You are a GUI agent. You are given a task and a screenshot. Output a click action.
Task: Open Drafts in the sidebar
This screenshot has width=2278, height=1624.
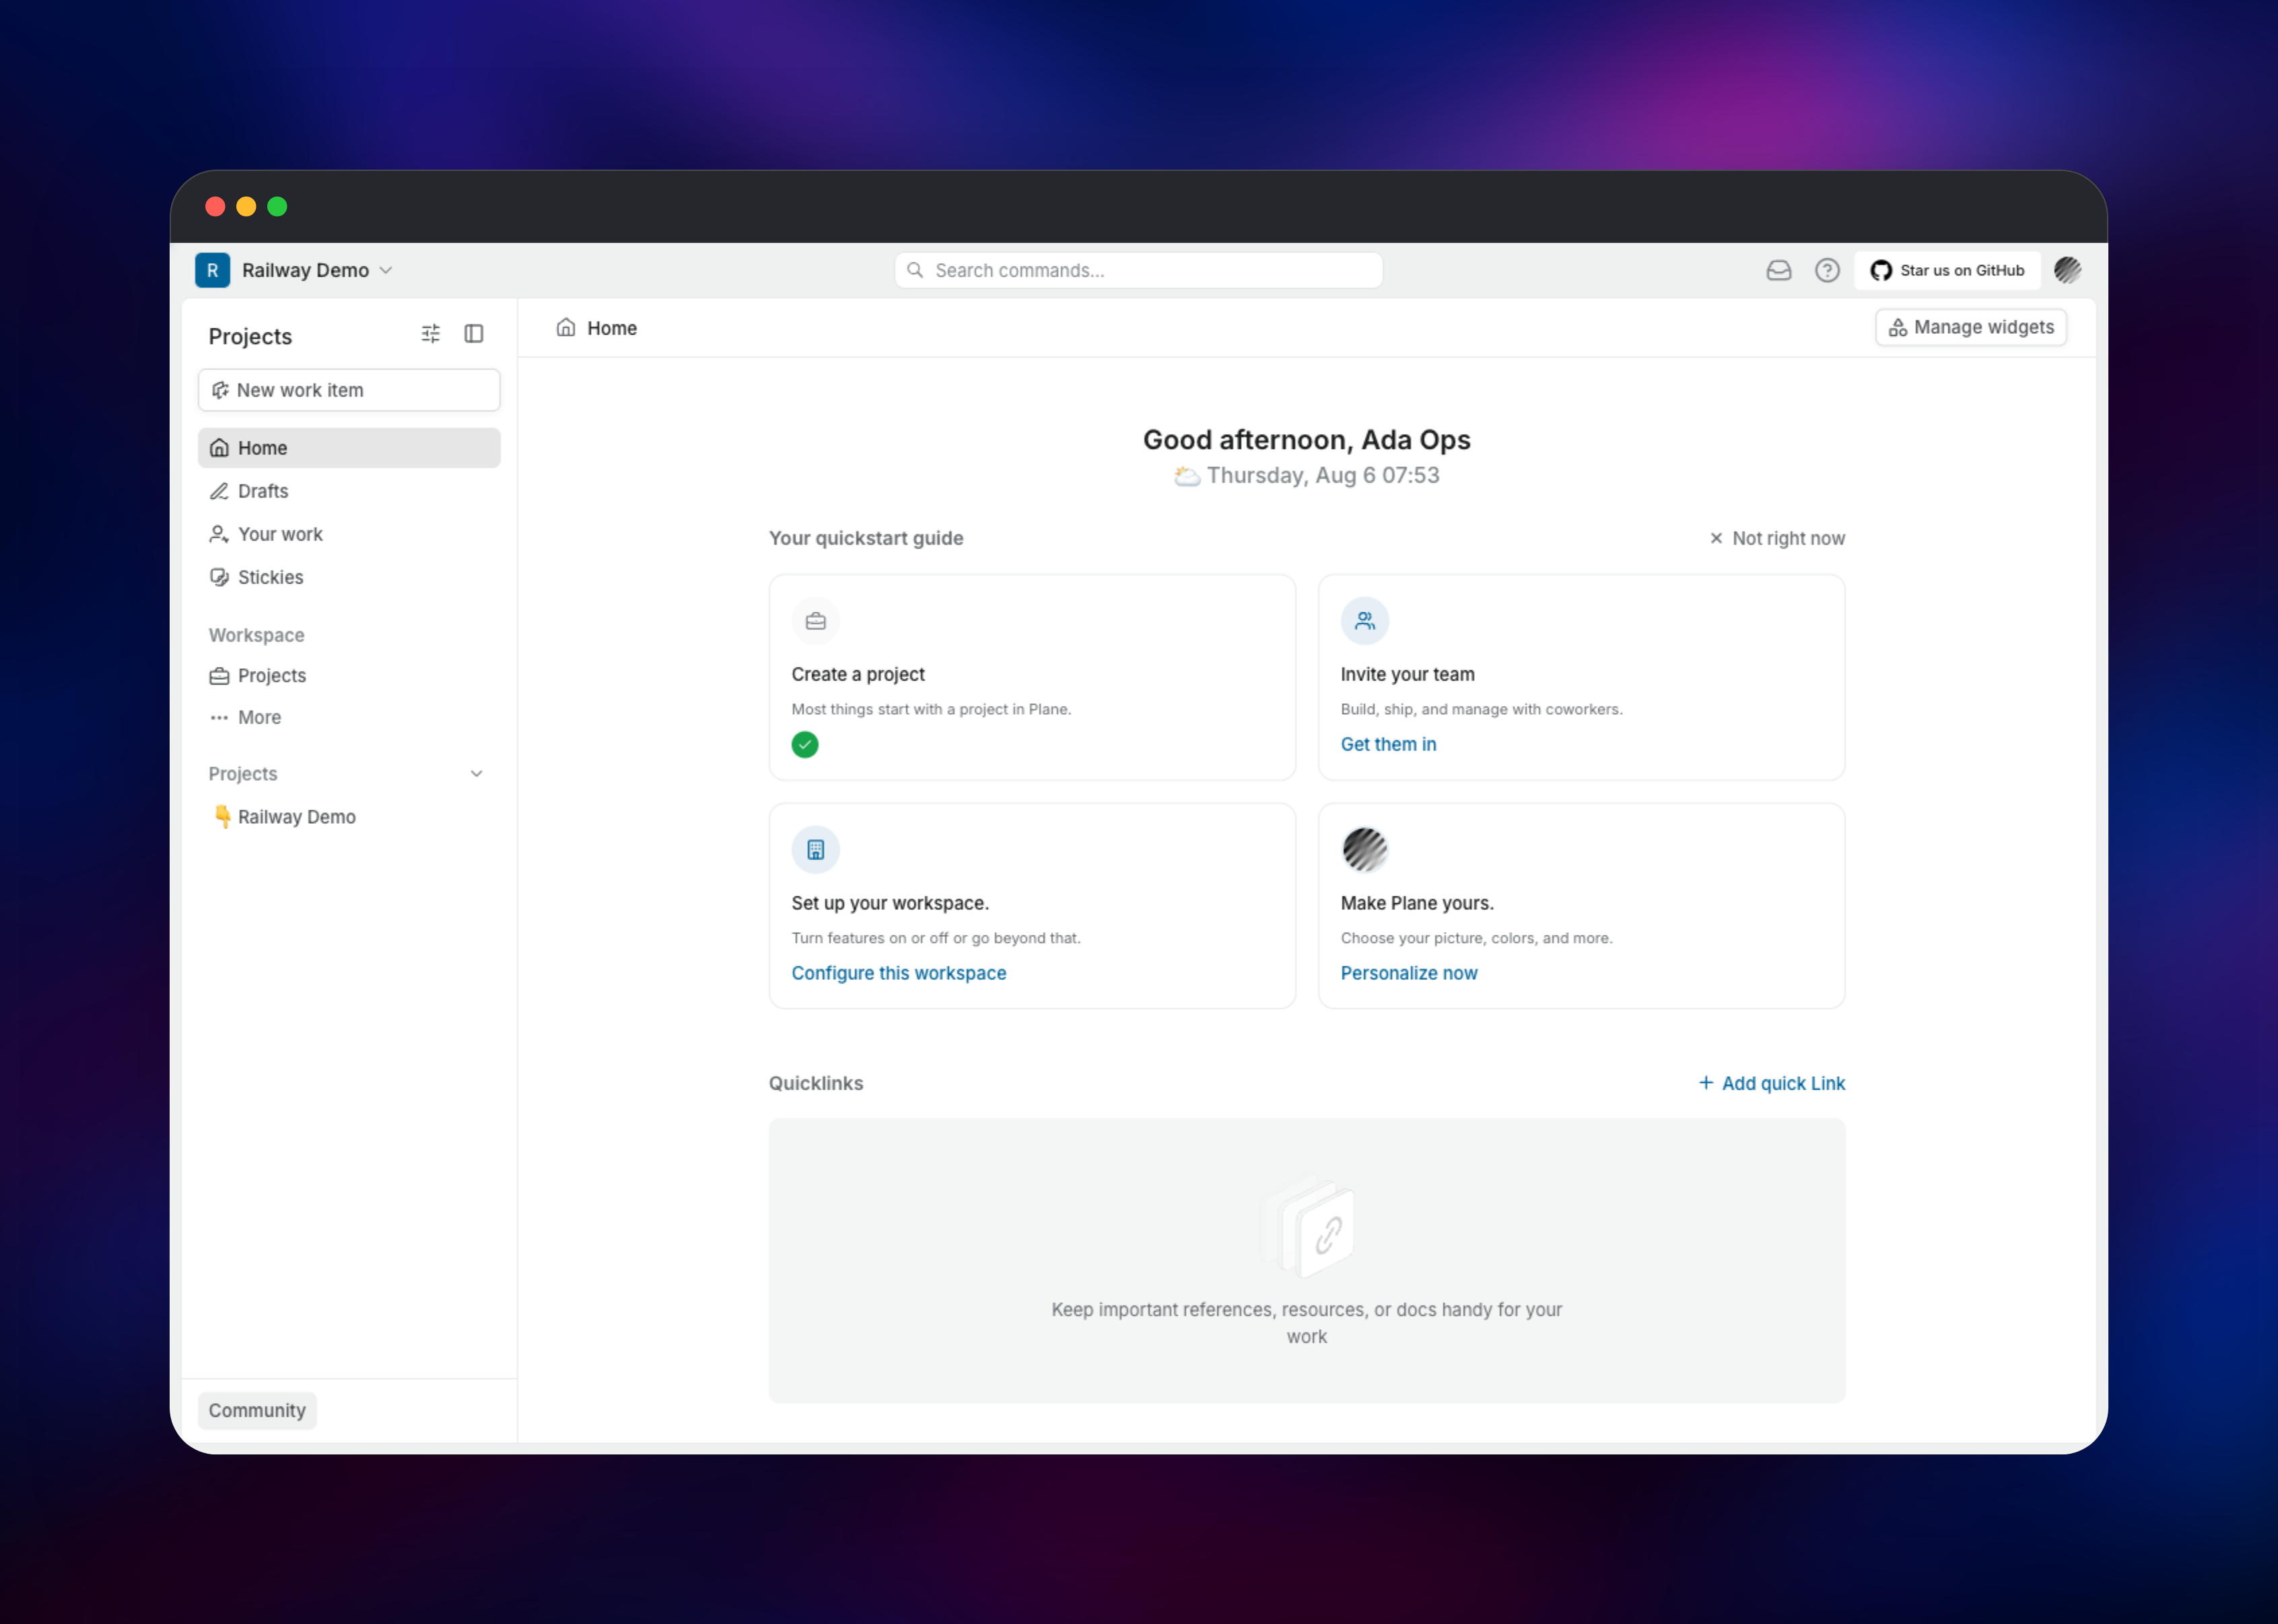[349, 491]
